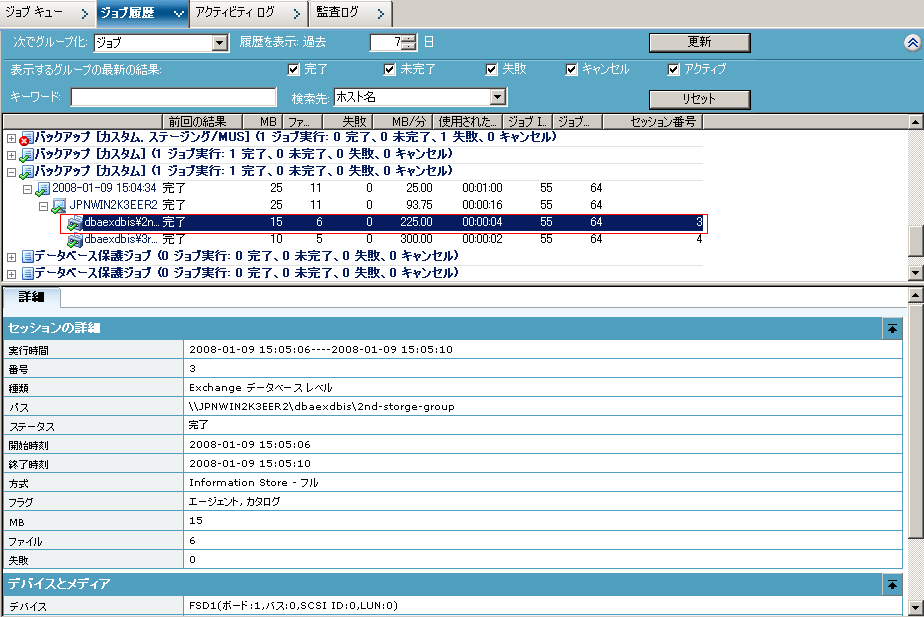Select the dbaexdbis¥3r session row
The width and height of the screenshot is (924, 617).
[x=384, y=239]
